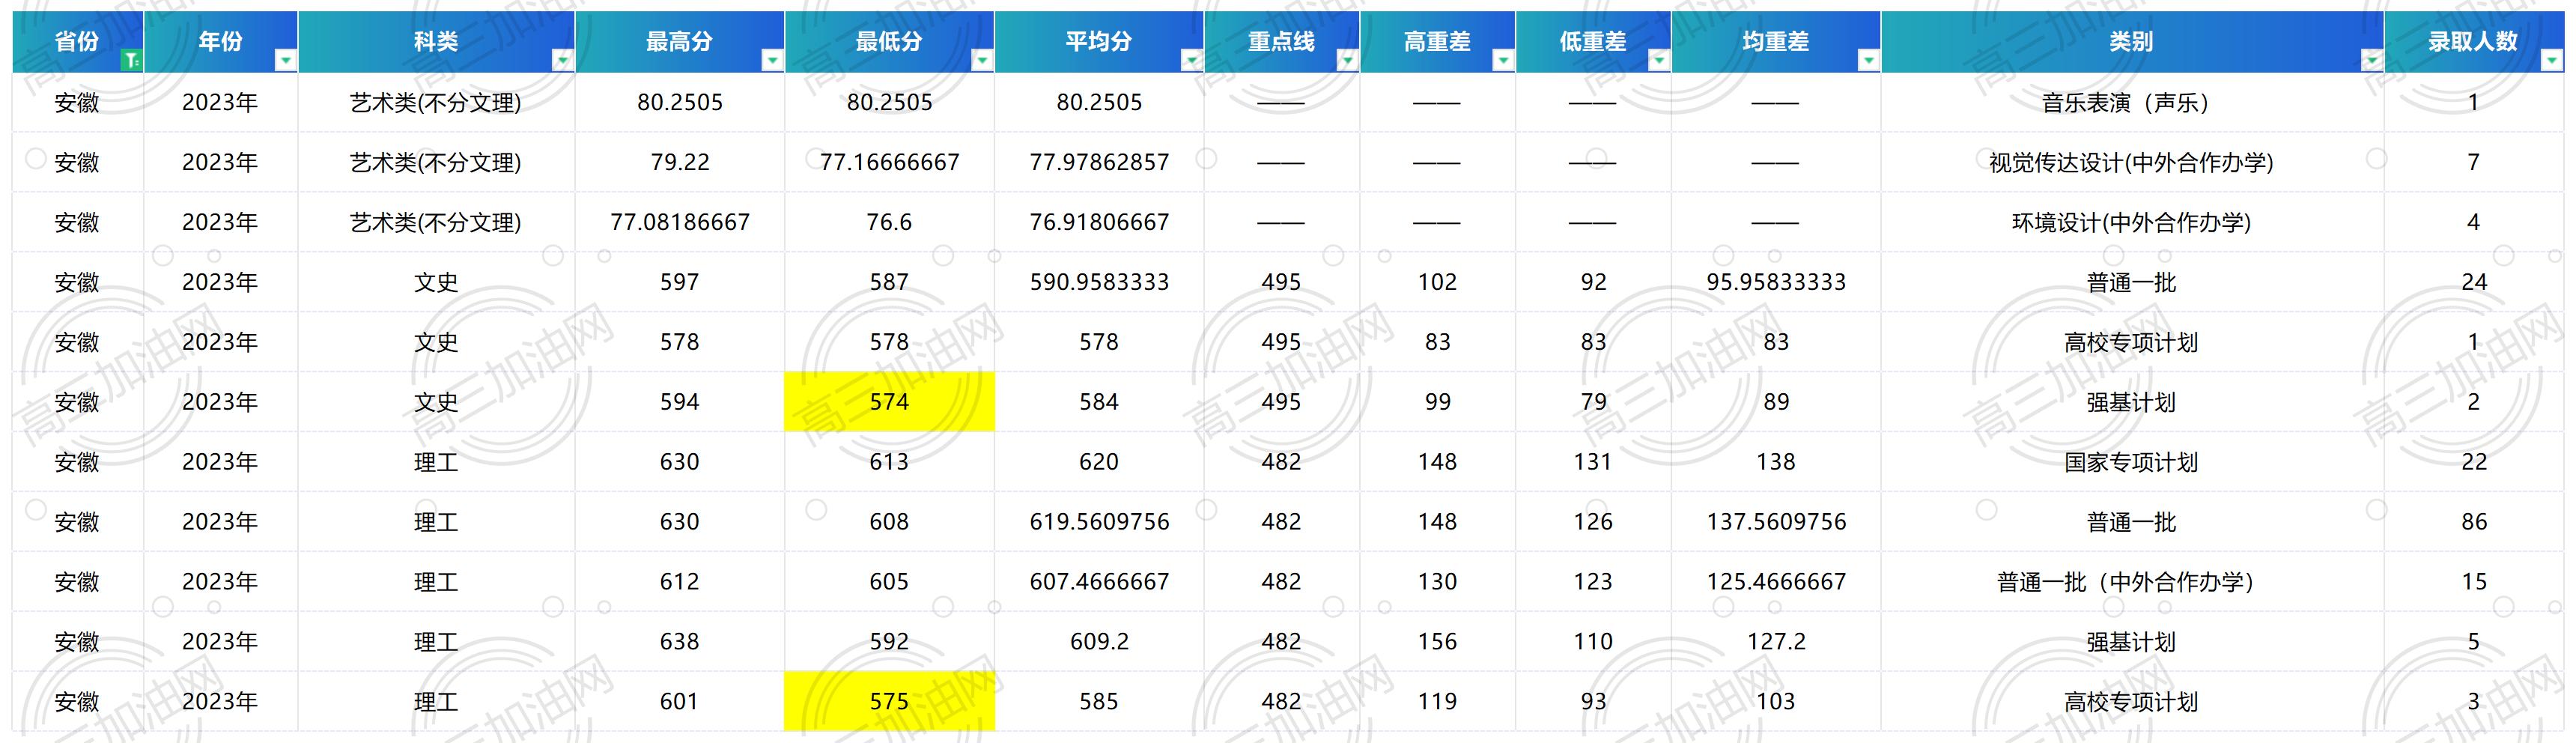This screenshot has height=743, width=2576.
Task: Click cell 137.5609756
Action: pyautogui.click(x=1776, y=522)
